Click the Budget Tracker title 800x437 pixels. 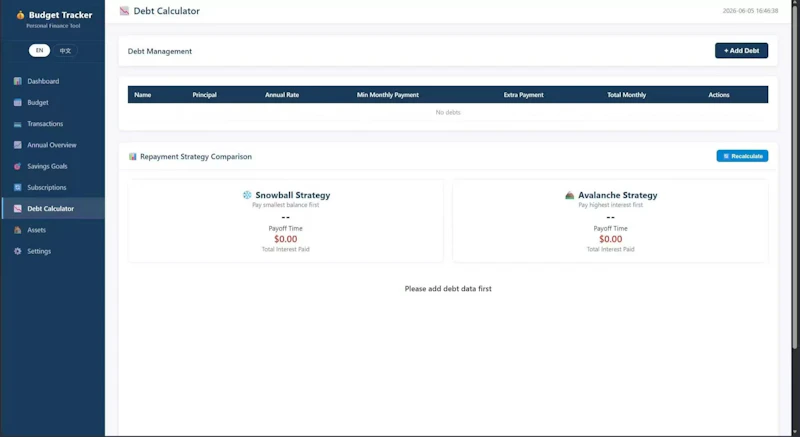60,15
